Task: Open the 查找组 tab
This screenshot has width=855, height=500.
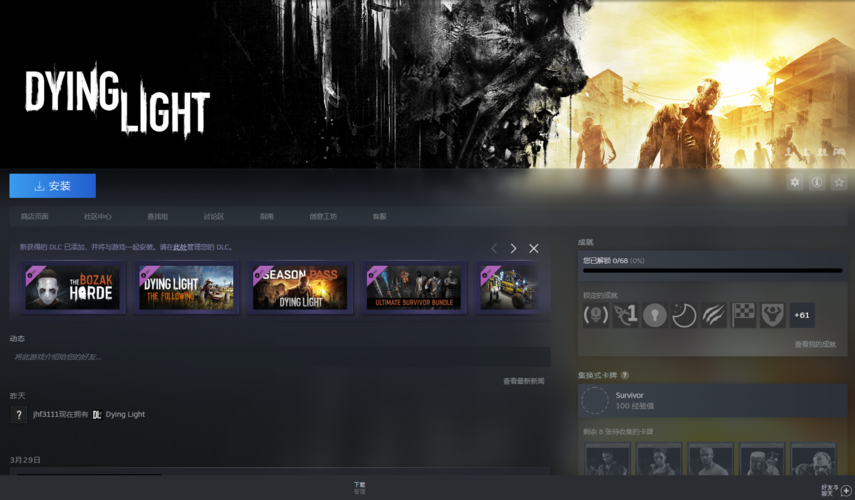Action: pos(158,216)
